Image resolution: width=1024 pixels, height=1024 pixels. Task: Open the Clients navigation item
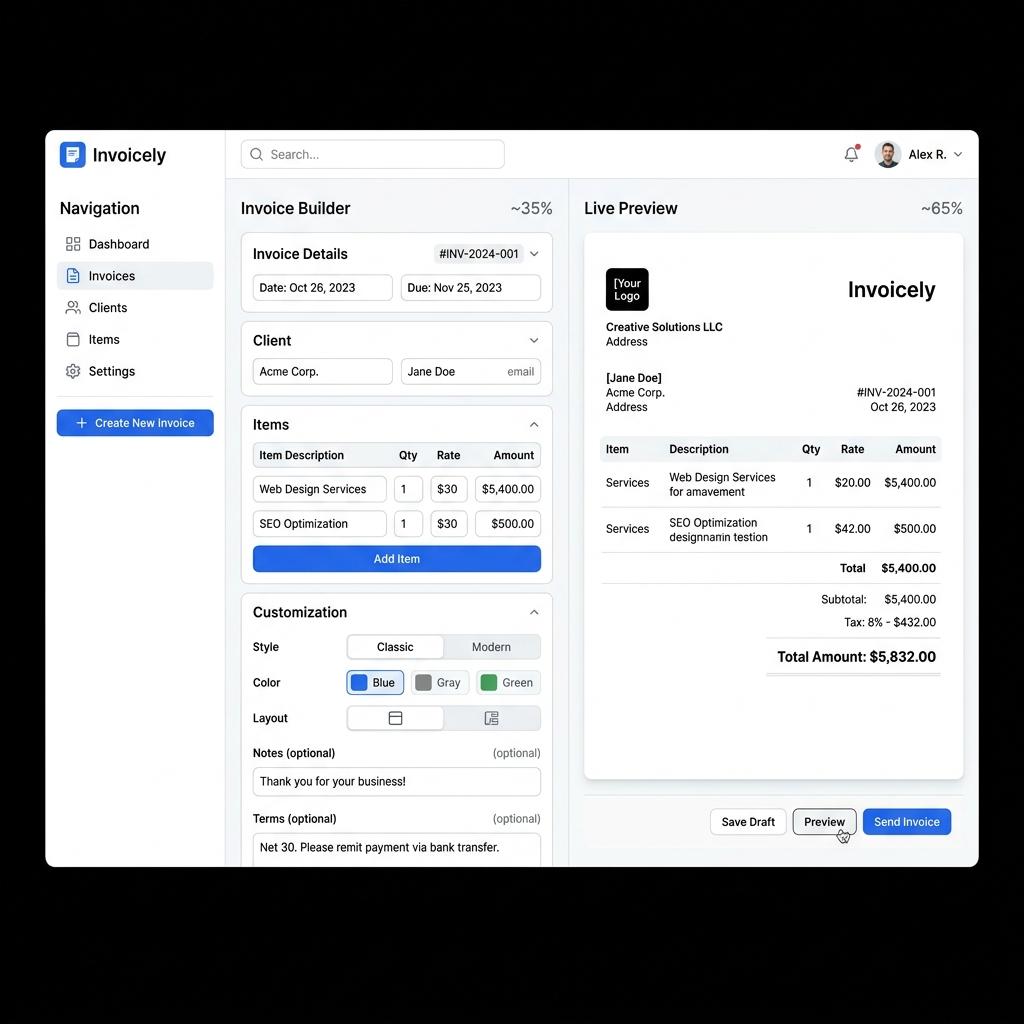coord(135,308)
